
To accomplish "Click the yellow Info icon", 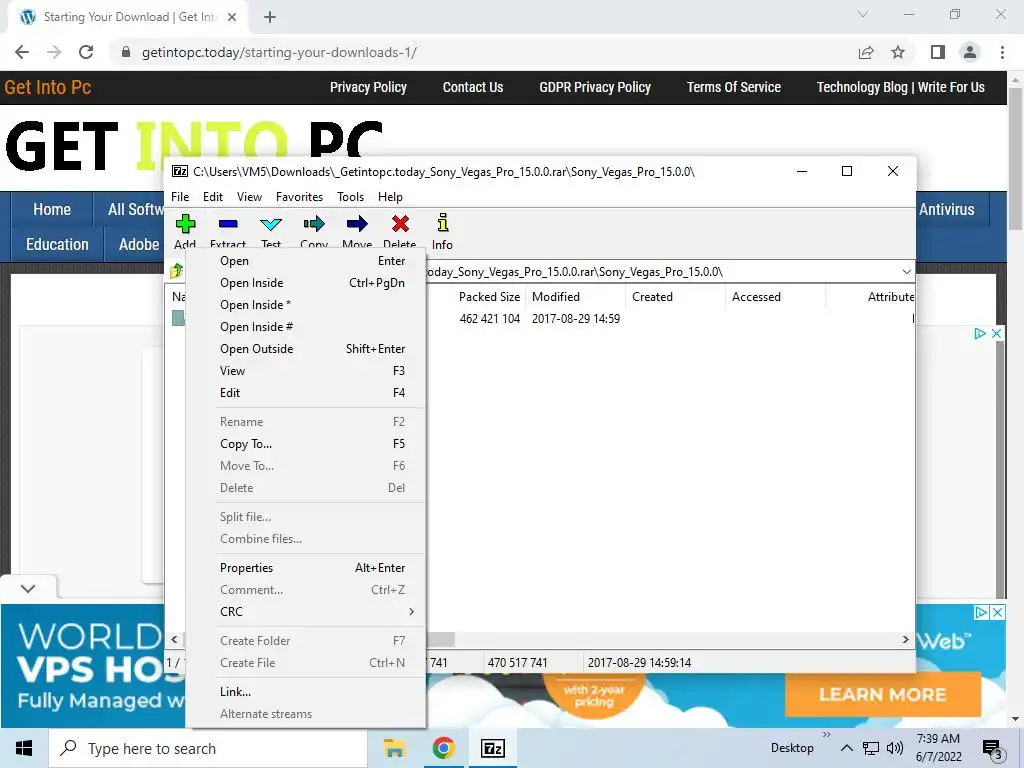I will (443, 223).
